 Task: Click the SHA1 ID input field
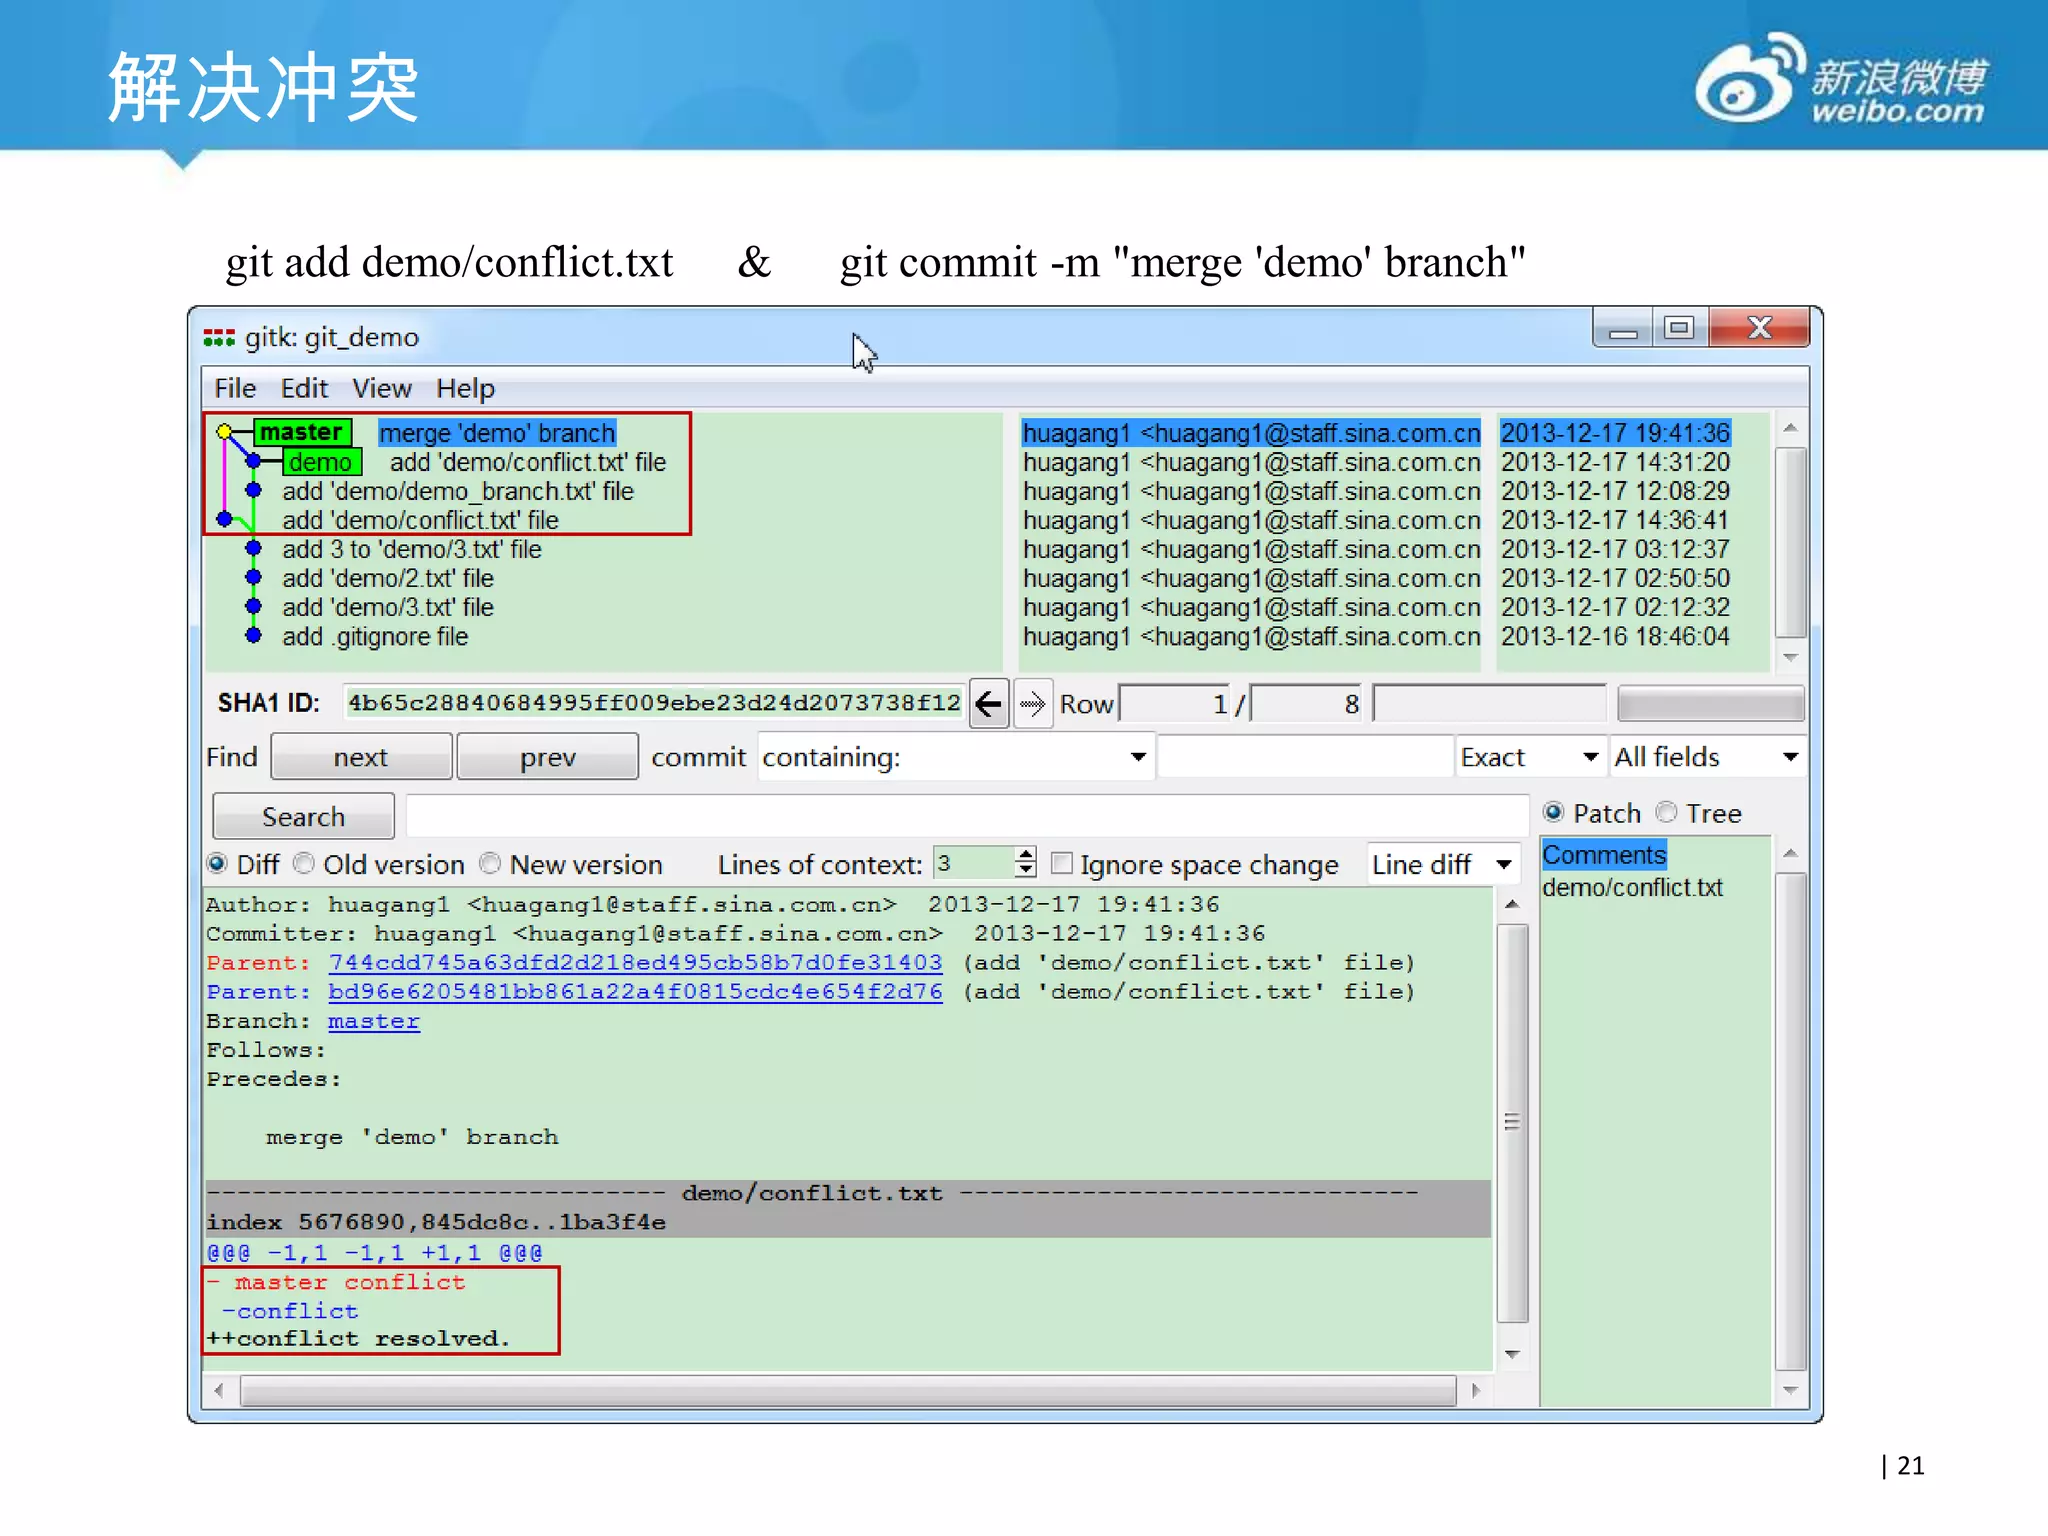pos(654,703)
